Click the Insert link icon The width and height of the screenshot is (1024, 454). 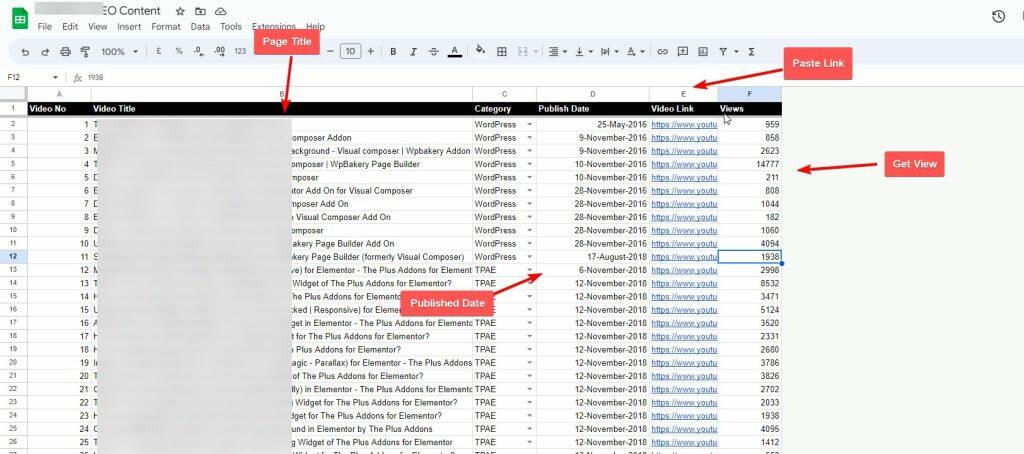pyautogui.click(x=662, y=51)
